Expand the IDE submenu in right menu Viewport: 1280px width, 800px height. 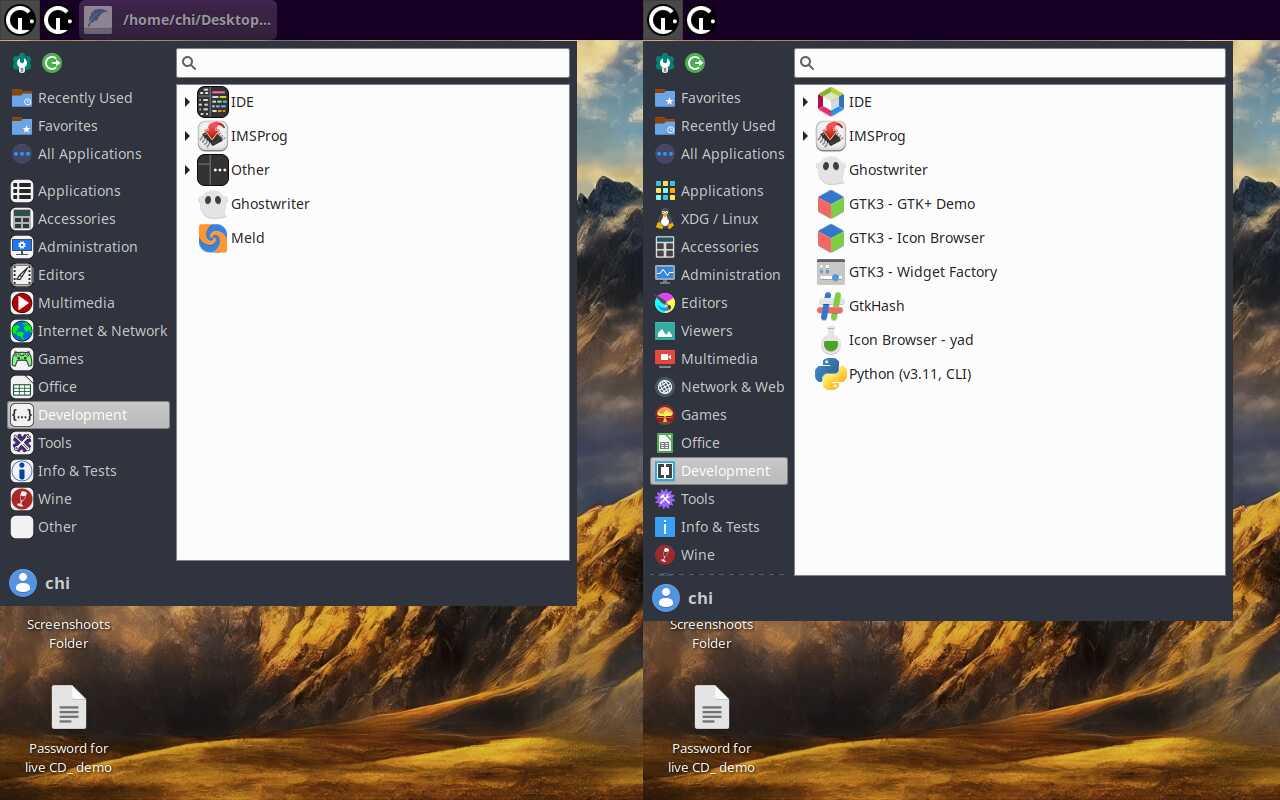tap(805, 102)
